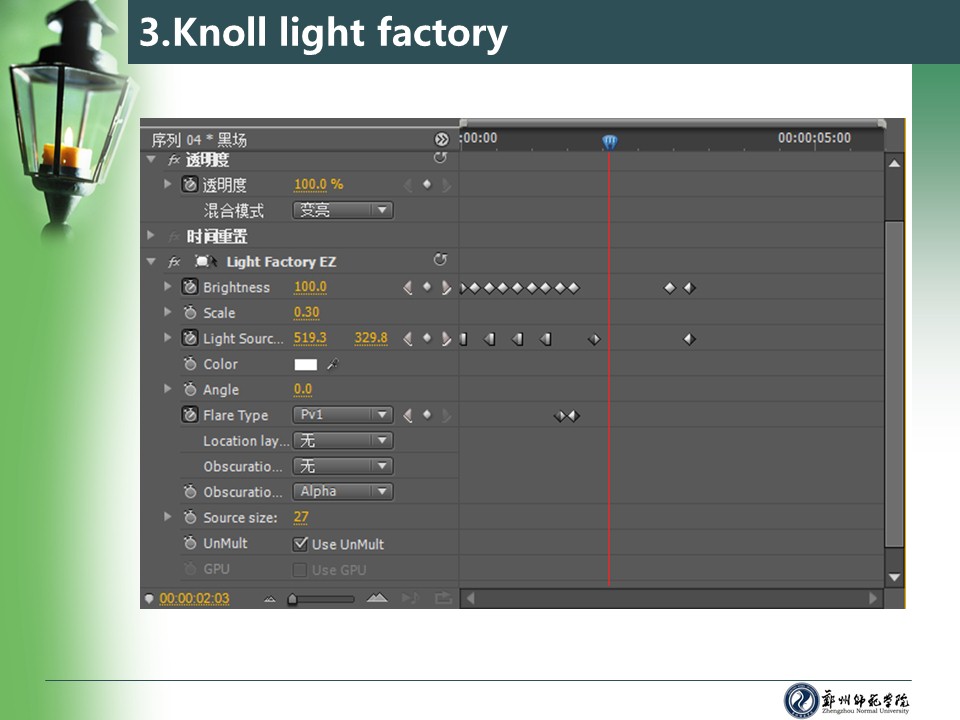Click the play audio button
This screenshot has width=960, height=720.
pos(410,598)
